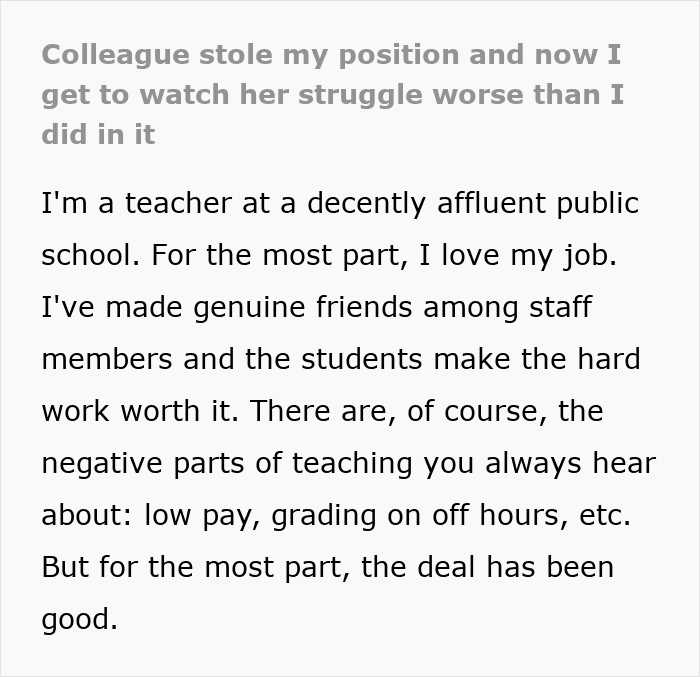Place cursor on the word "school."
Screen dimensions: 700x677
click(x=91, y=255)
